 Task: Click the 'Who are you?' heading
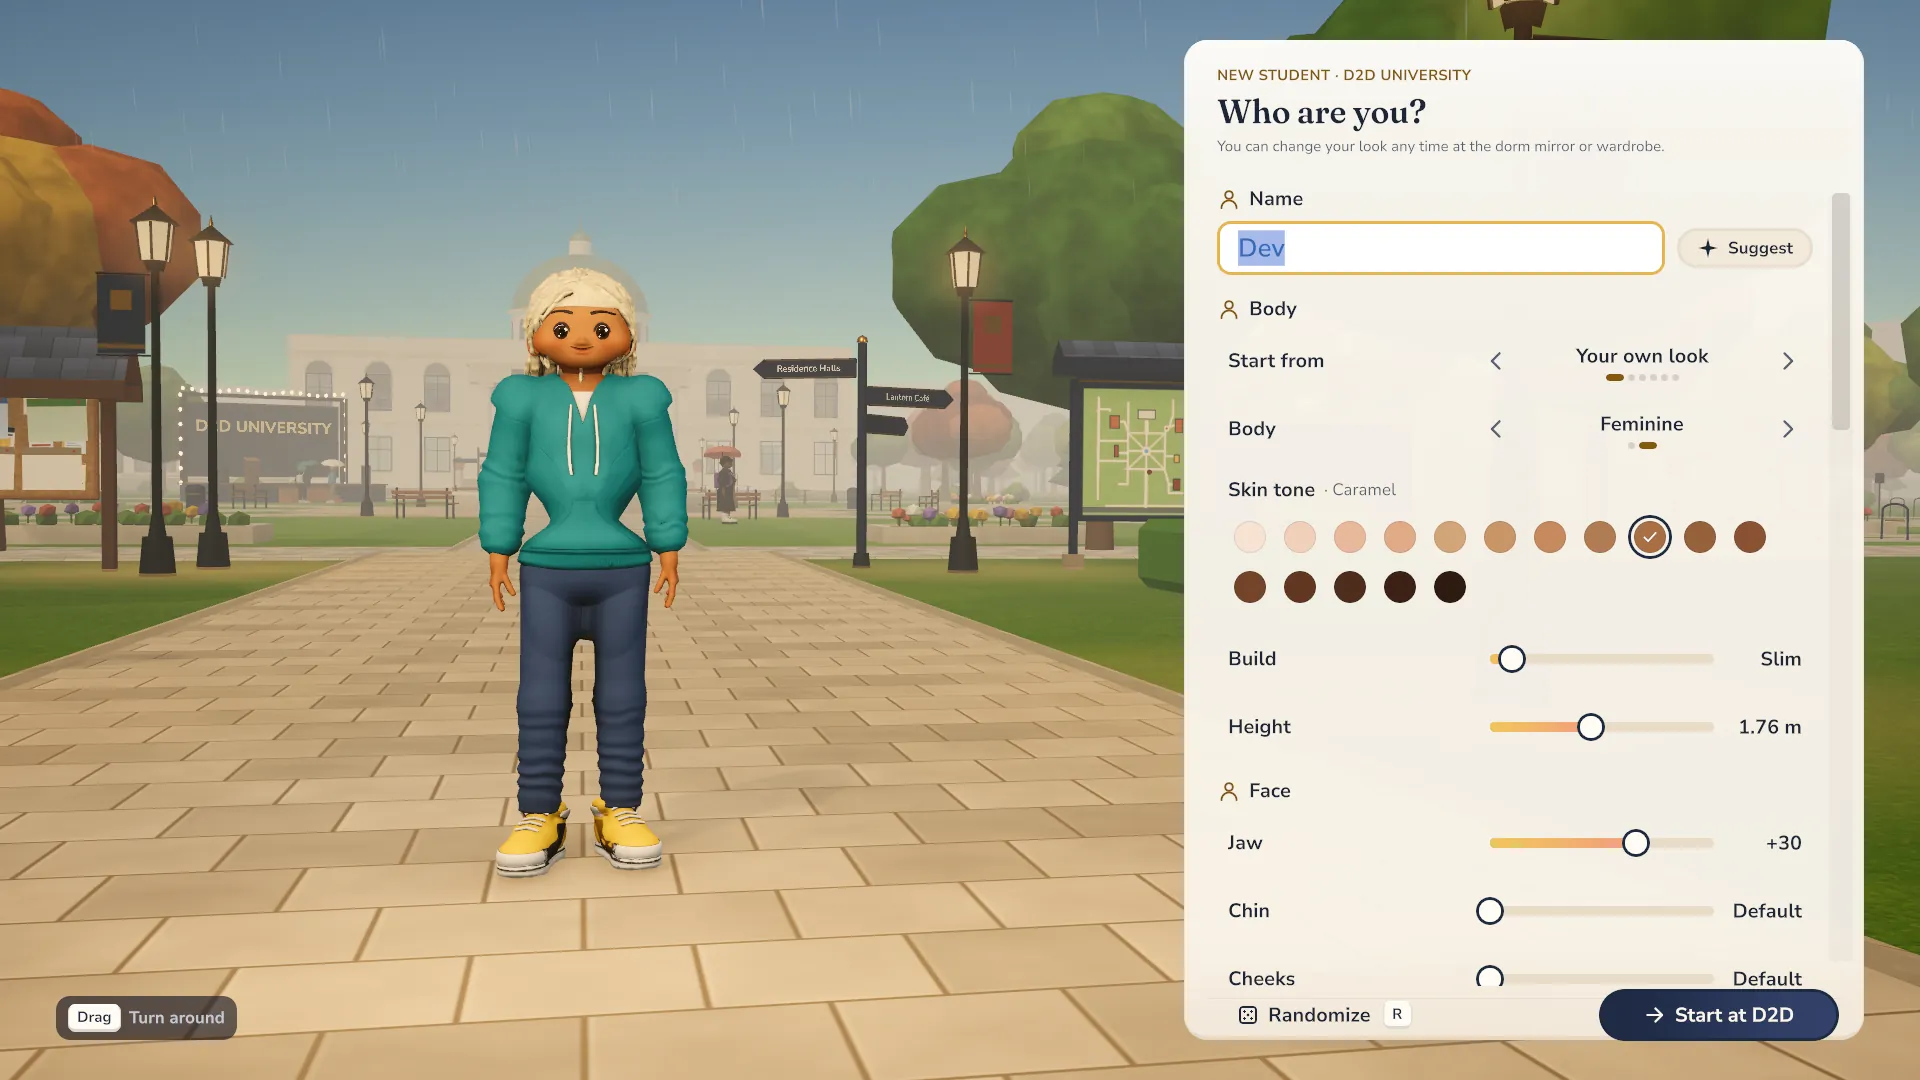(1321, 112)
